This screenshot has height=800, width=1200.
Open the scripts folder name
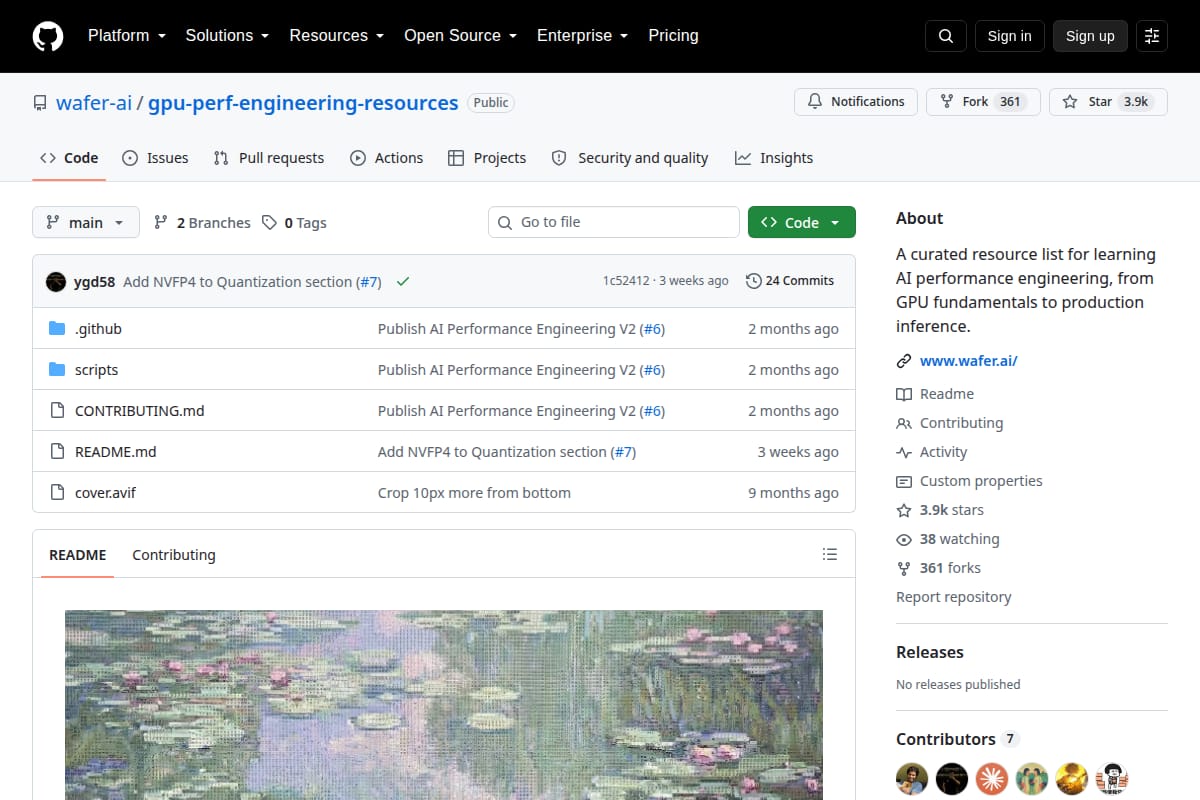96,370
